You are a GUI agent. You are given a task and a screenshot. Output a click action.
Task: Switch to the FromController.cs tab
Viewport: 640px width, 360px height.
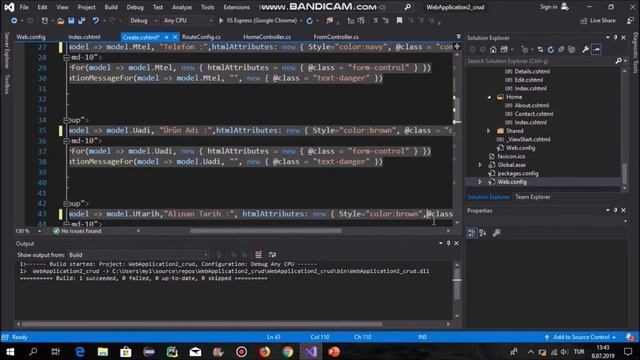[336, 37]
